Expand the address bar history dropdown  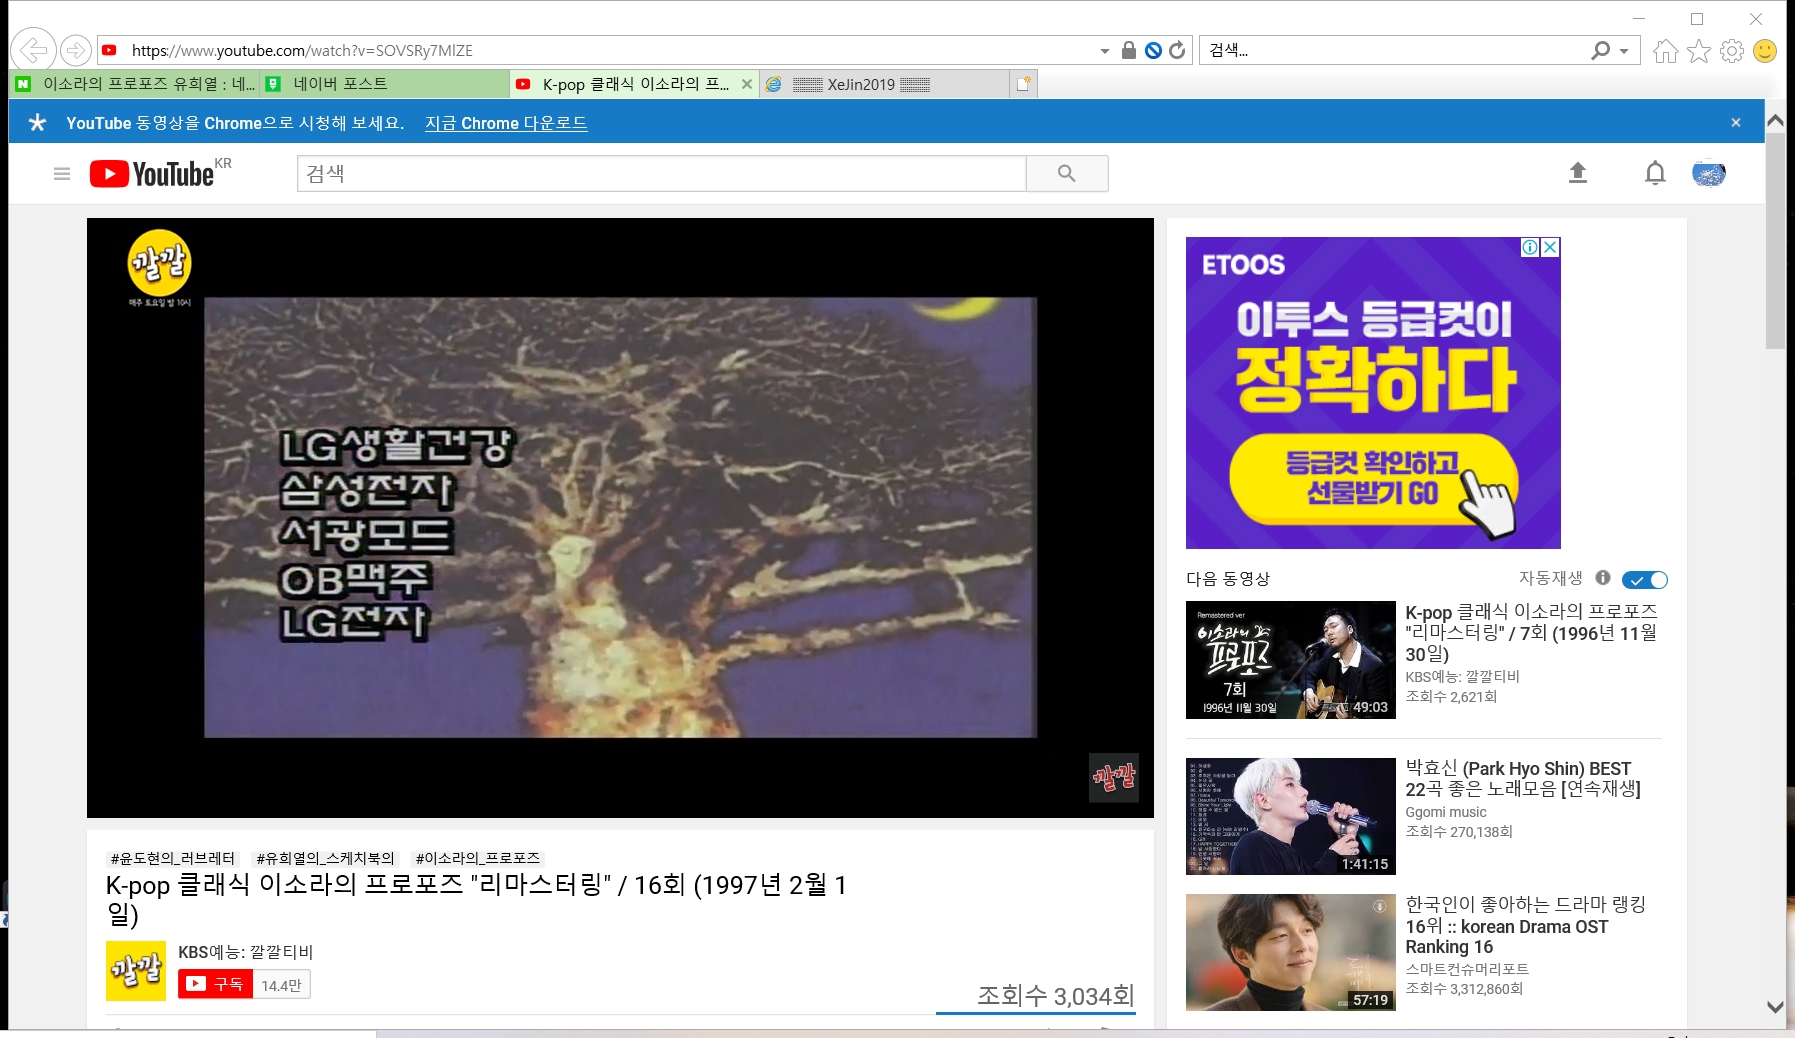1104,51
